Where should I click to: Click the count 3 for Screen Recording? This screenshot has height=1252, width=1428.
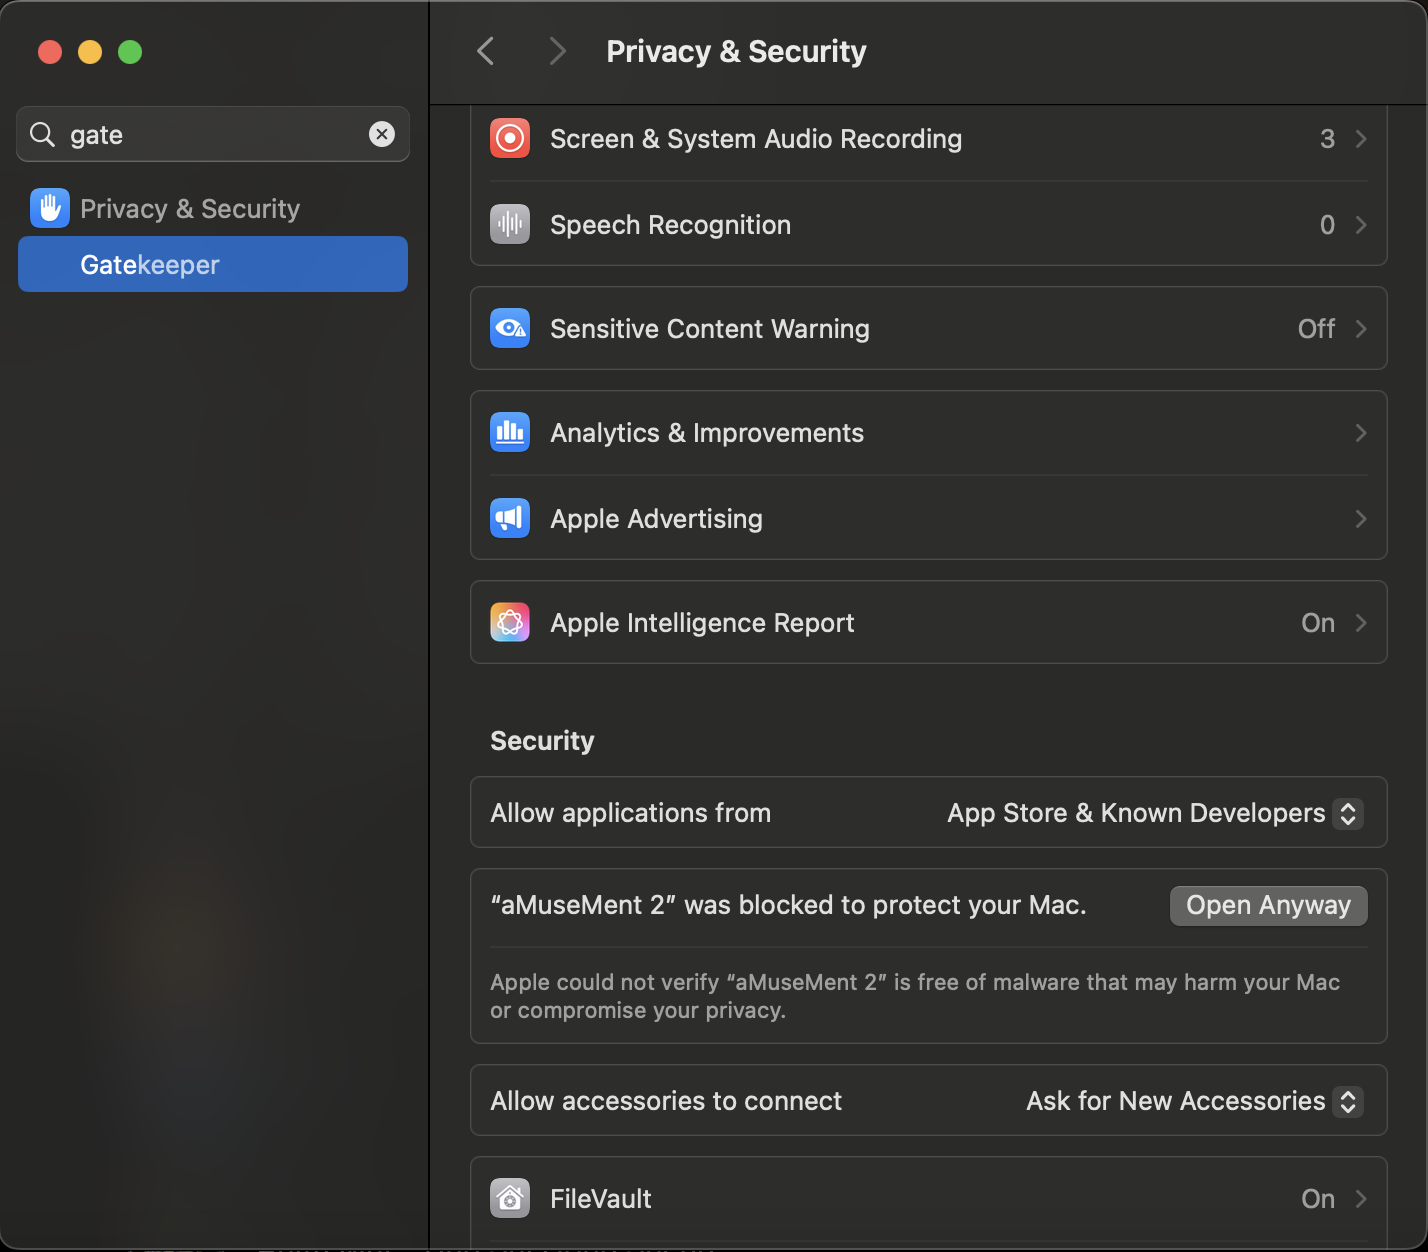pyautogui.click(x=1327, y=139)
